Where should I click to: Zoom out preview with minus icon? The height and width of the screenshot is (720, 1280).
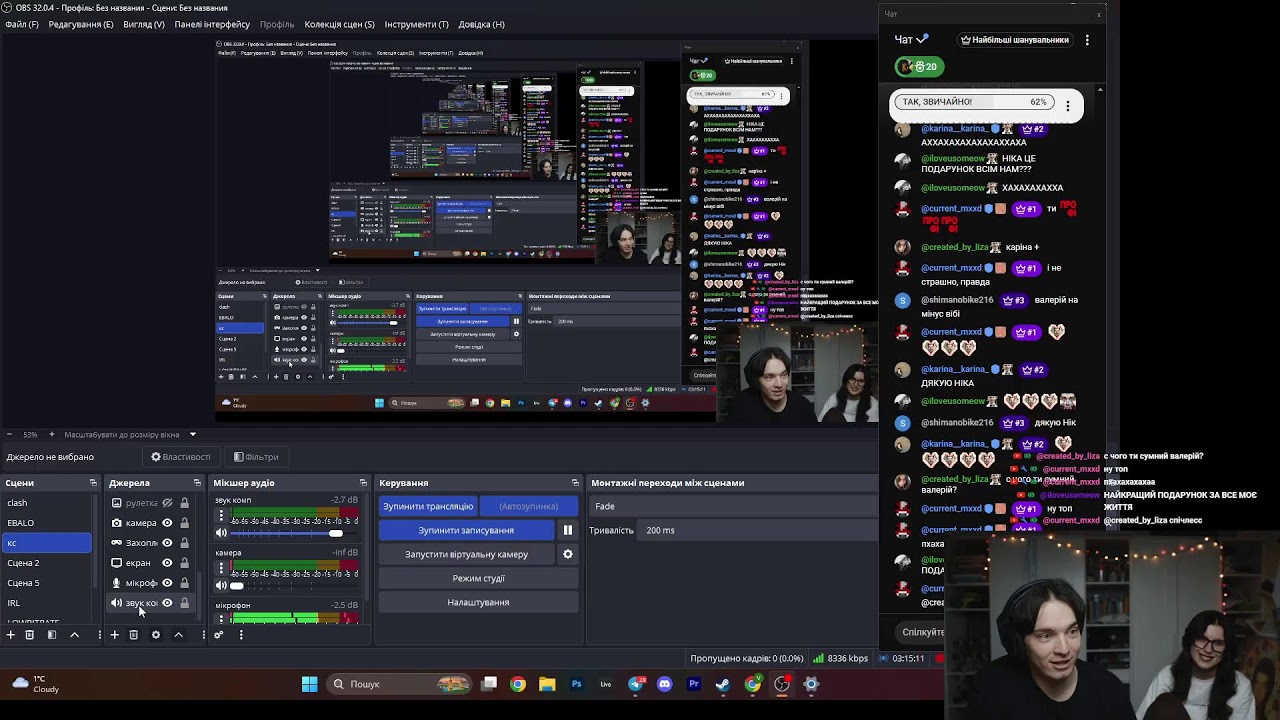(x=10, y=435)
